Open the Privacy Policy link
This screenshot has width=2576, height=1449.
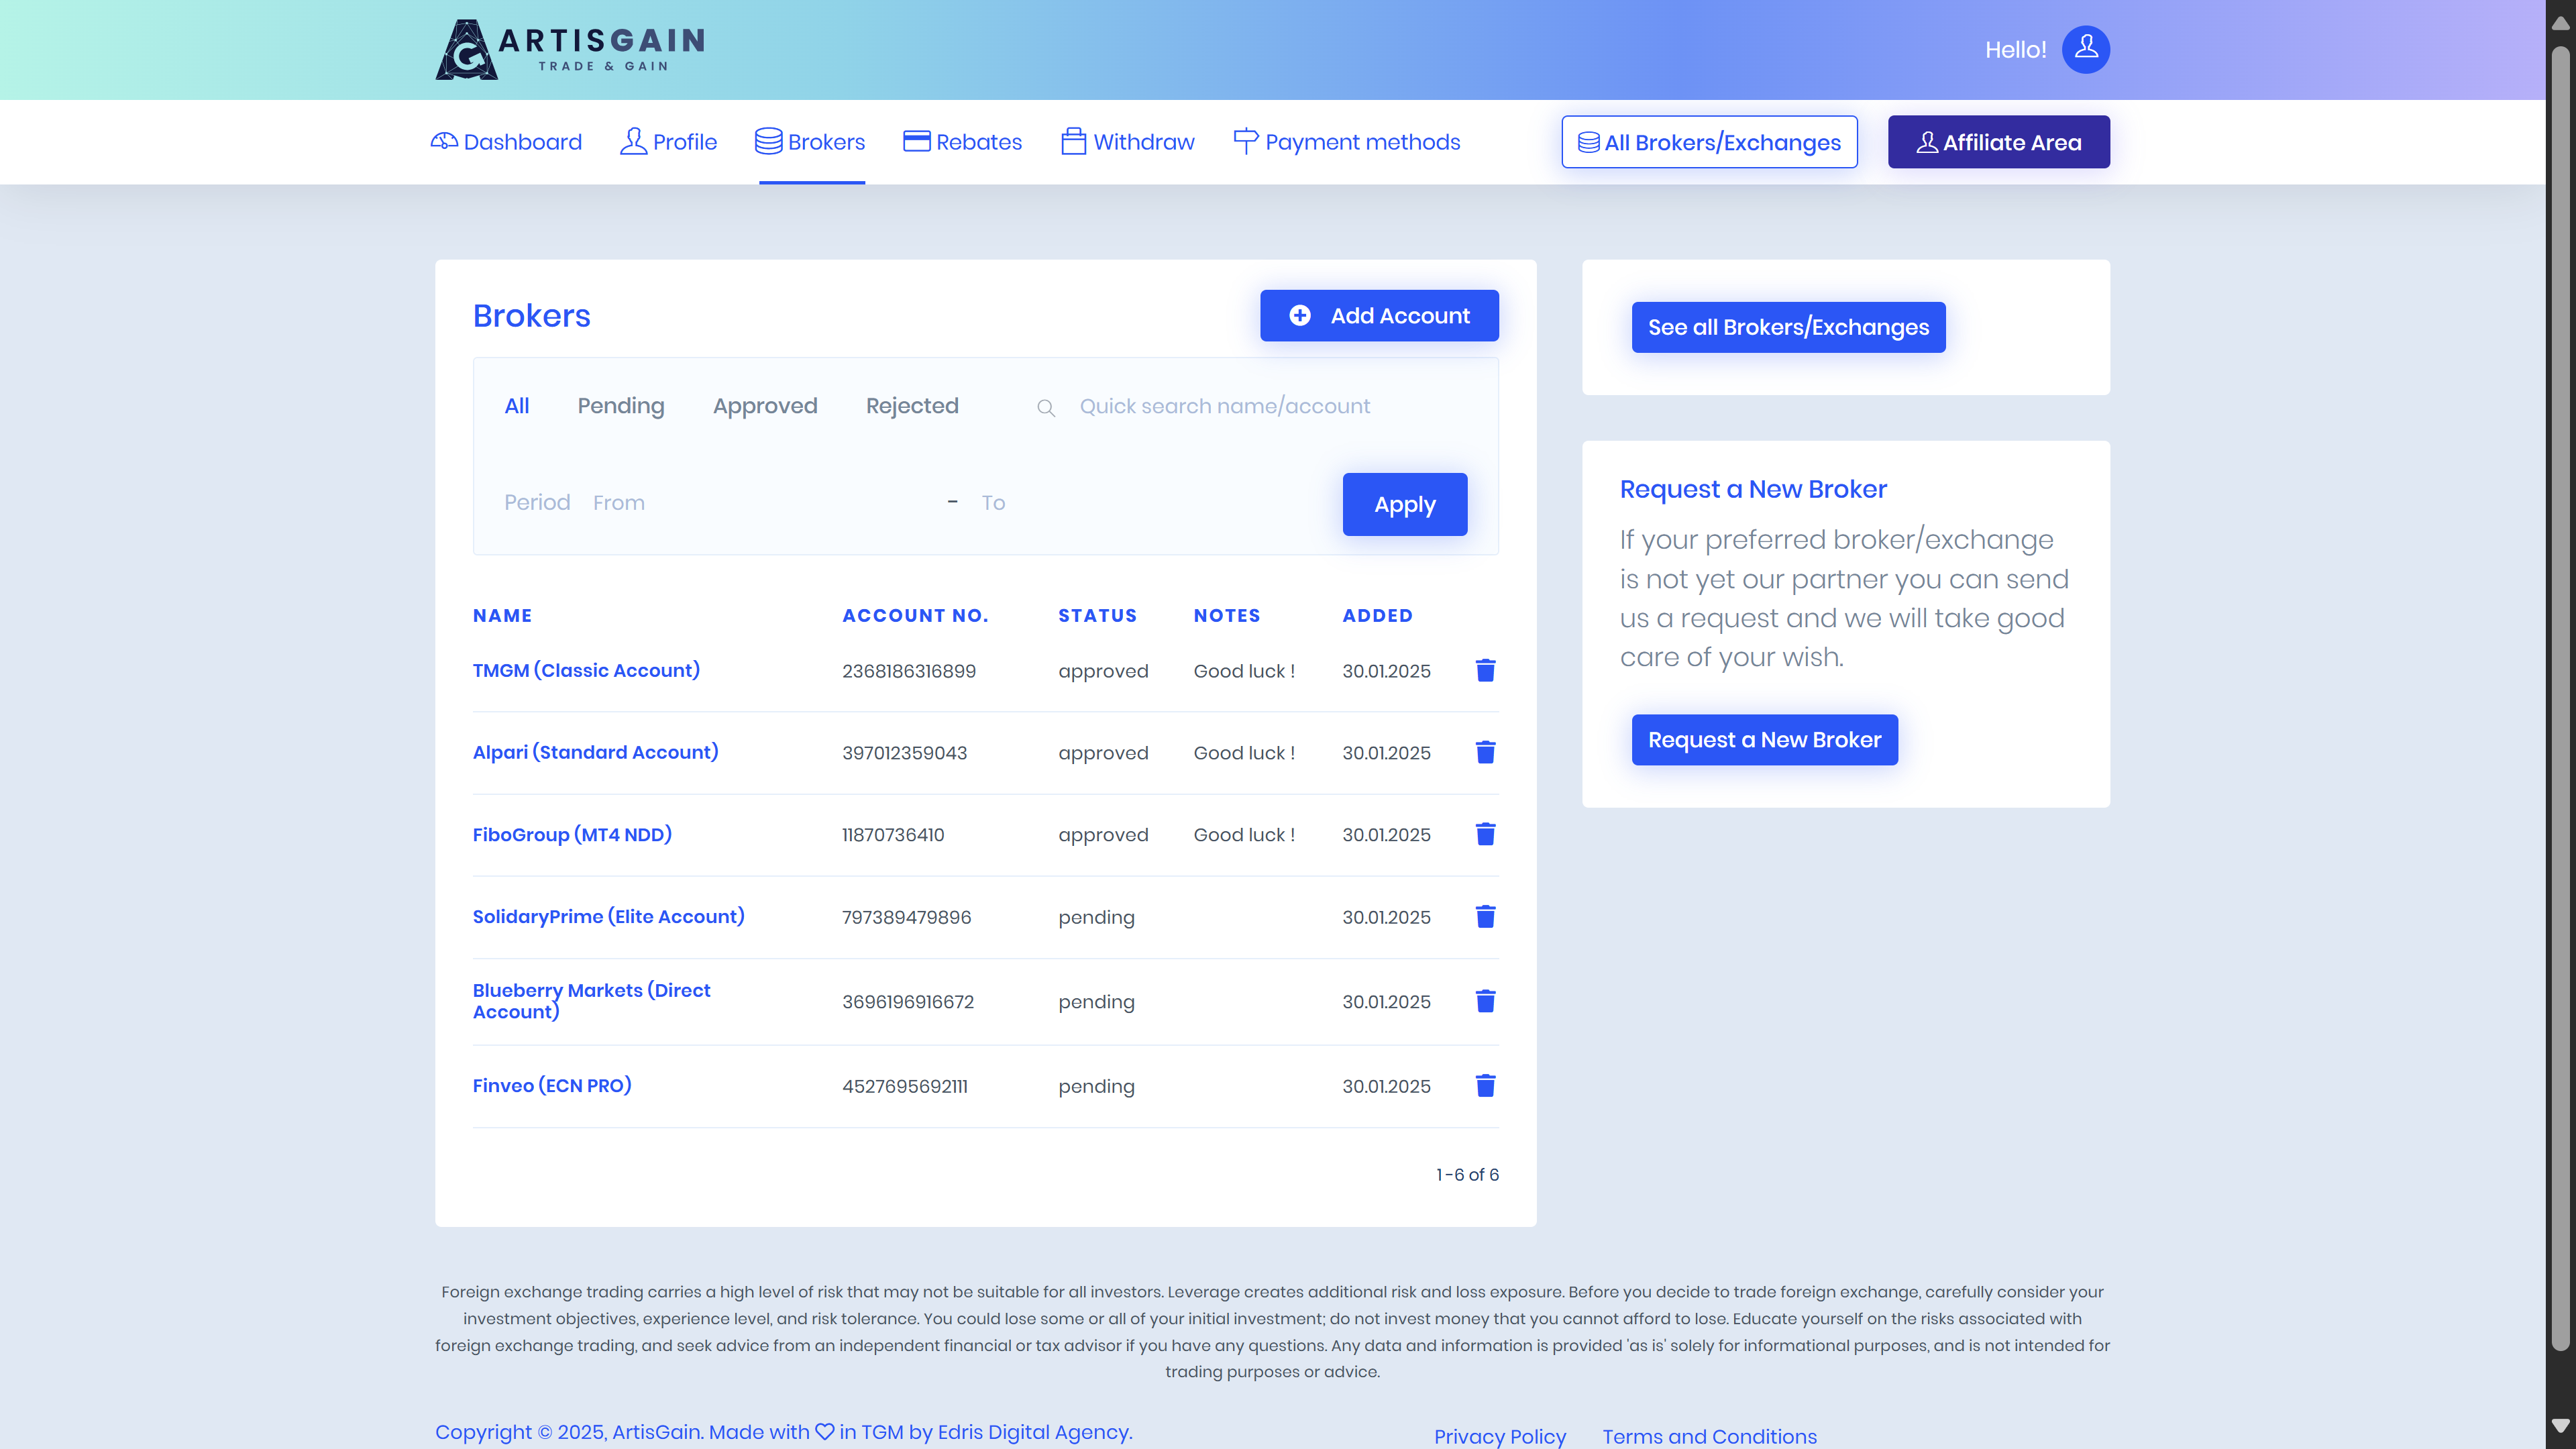[1499, 1436]
